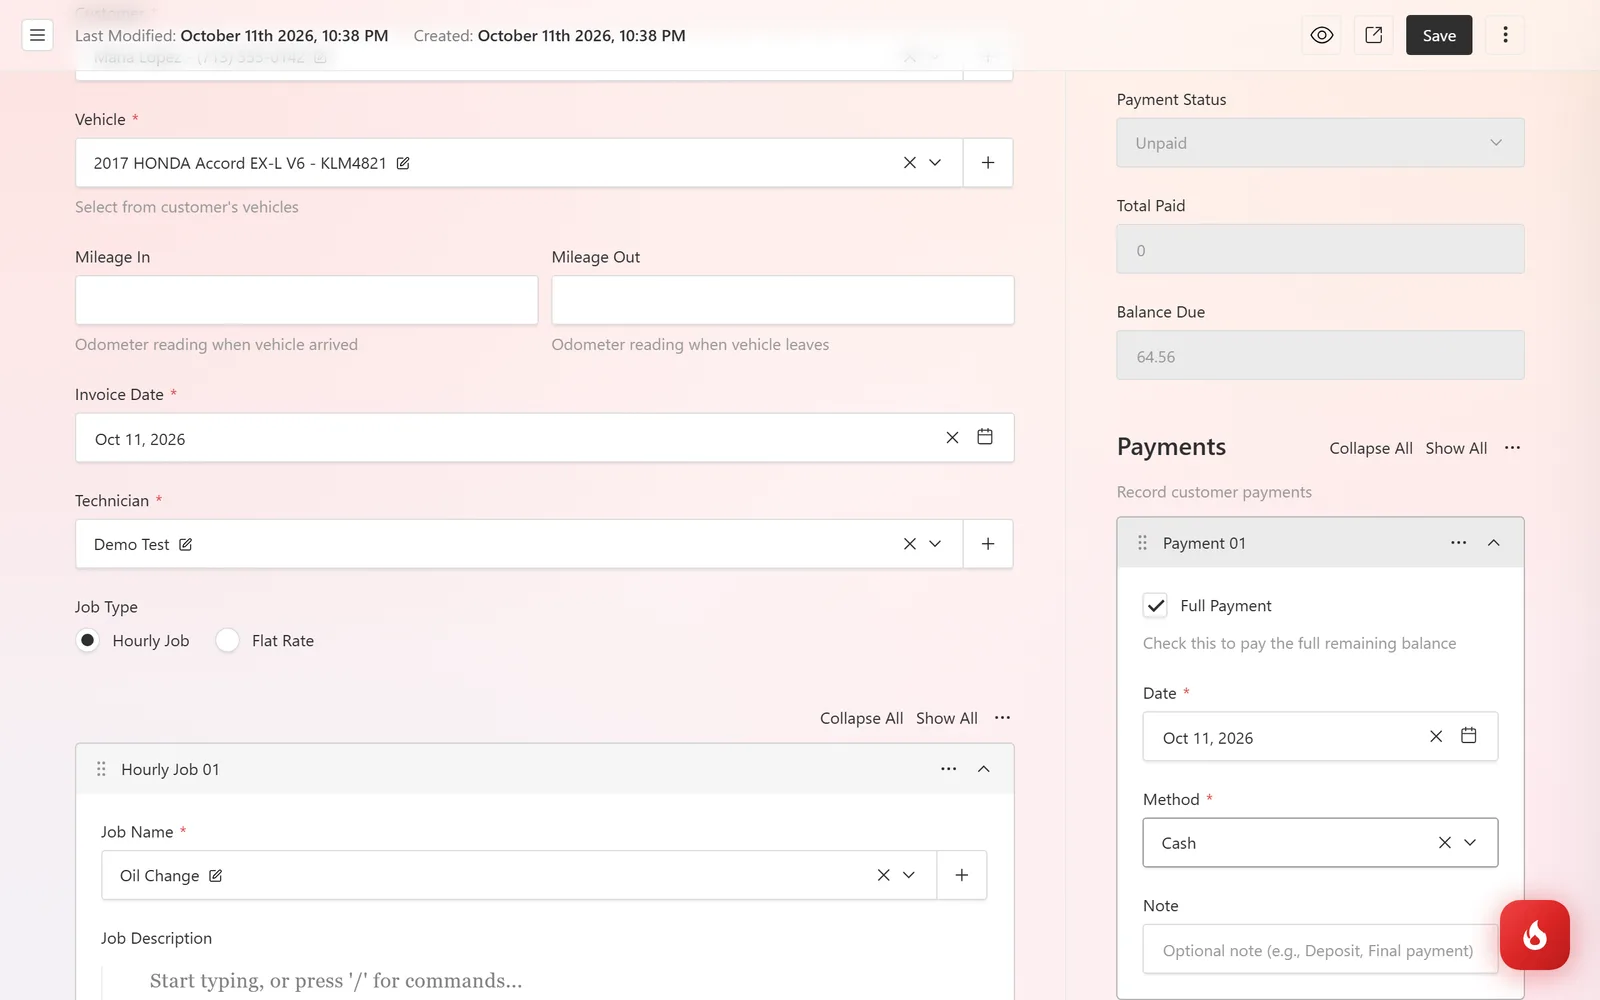Open the top-right three-dot options menu
The height and width of the screenshot is (1000, 1600).
[1505, 35]
